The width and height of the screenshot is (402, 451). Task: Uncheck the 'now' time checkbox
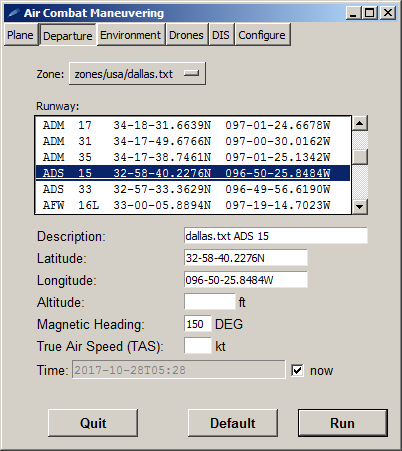[297, 370]
